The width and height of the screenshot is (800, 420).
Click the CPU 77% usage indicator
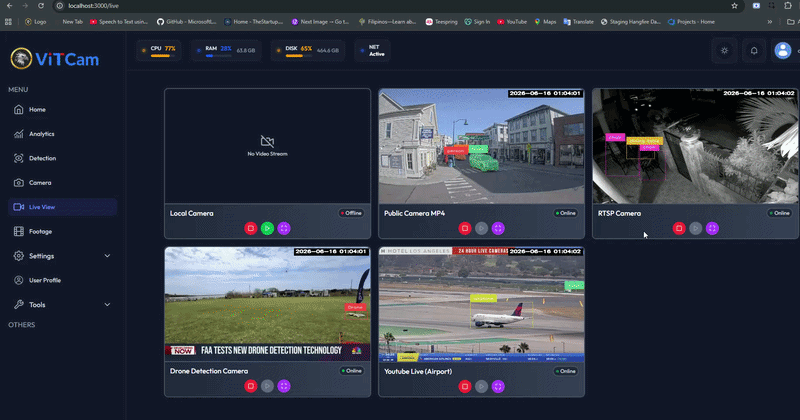click(x=159, y=51)
